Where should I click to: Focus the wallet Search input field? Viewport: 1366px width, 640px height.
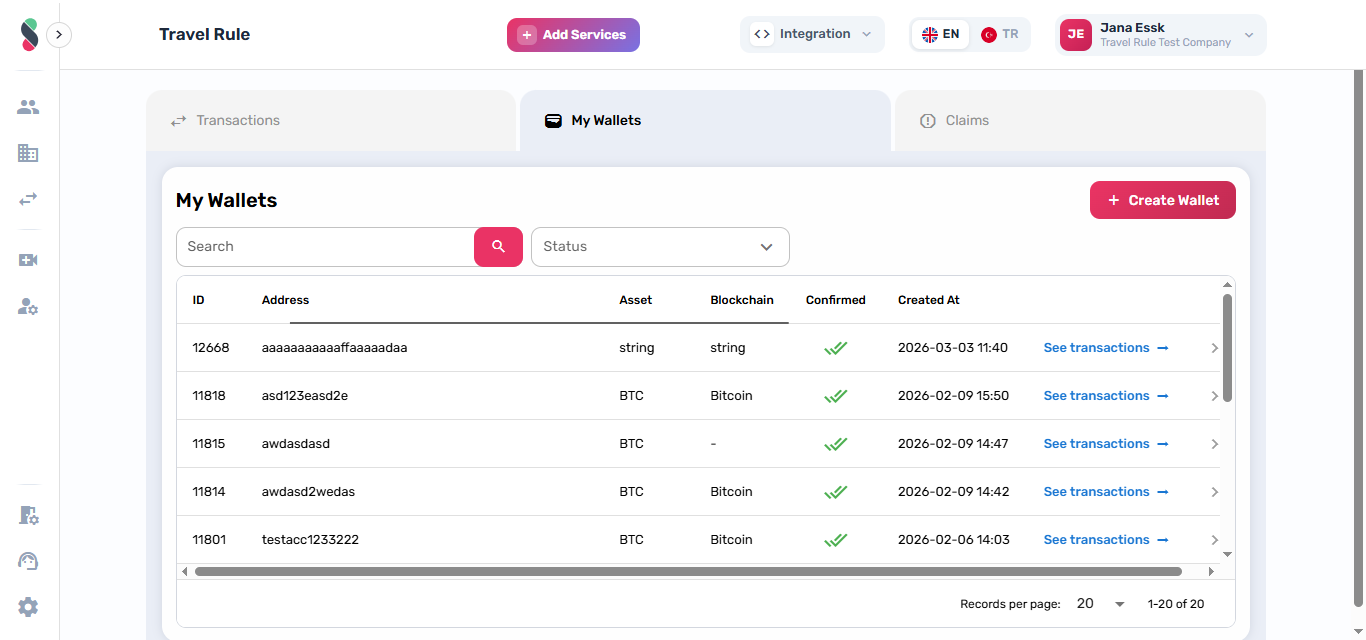325,247
